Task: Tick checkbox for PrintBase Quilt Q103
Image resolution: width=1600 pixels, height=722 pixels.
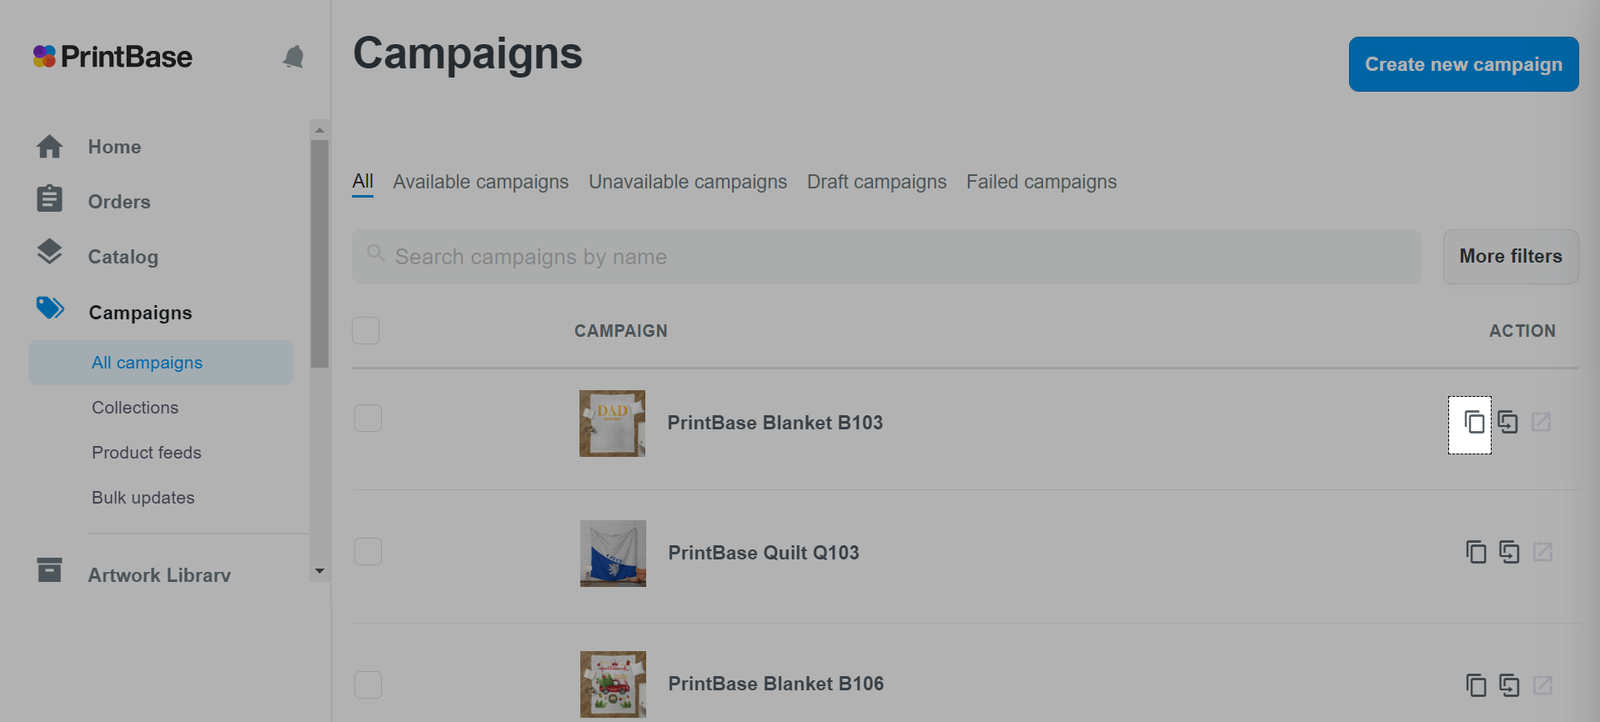Action: 368,551
